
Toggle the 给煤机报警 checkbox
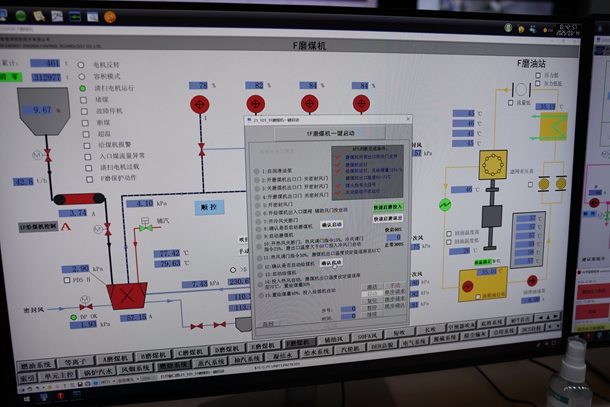(x=87, y=145)
